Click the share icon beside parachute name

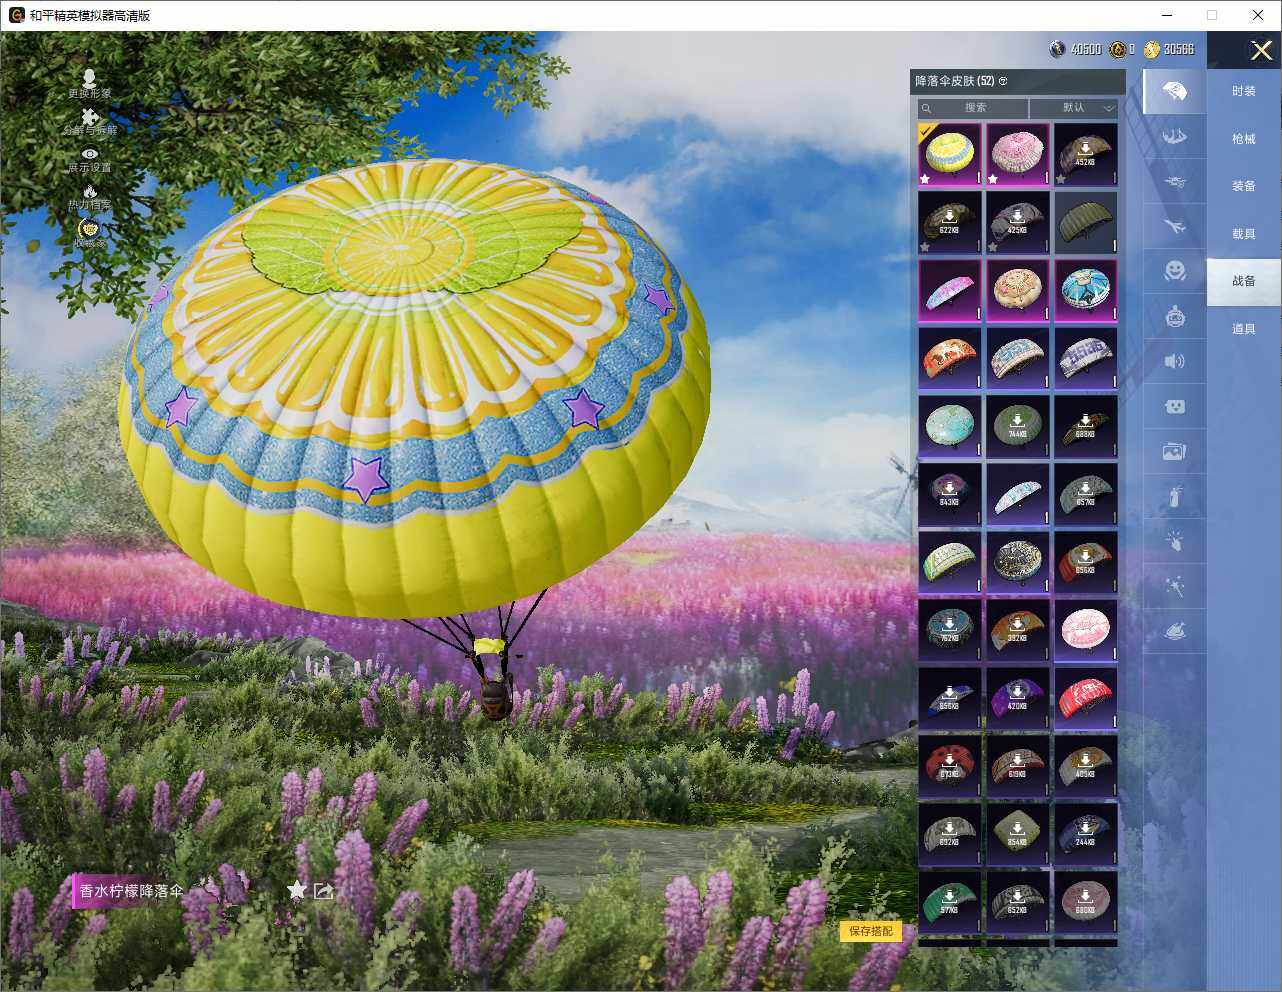point(323,890)
